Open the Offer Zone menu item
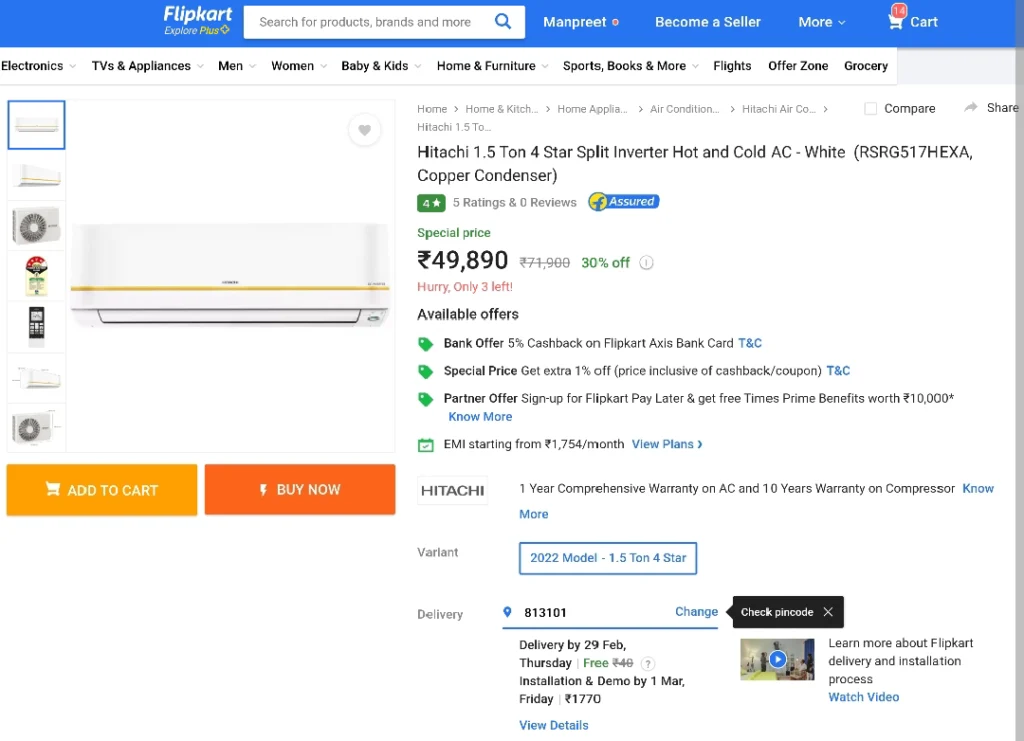 pyautogui.click(x=797, y=66)
